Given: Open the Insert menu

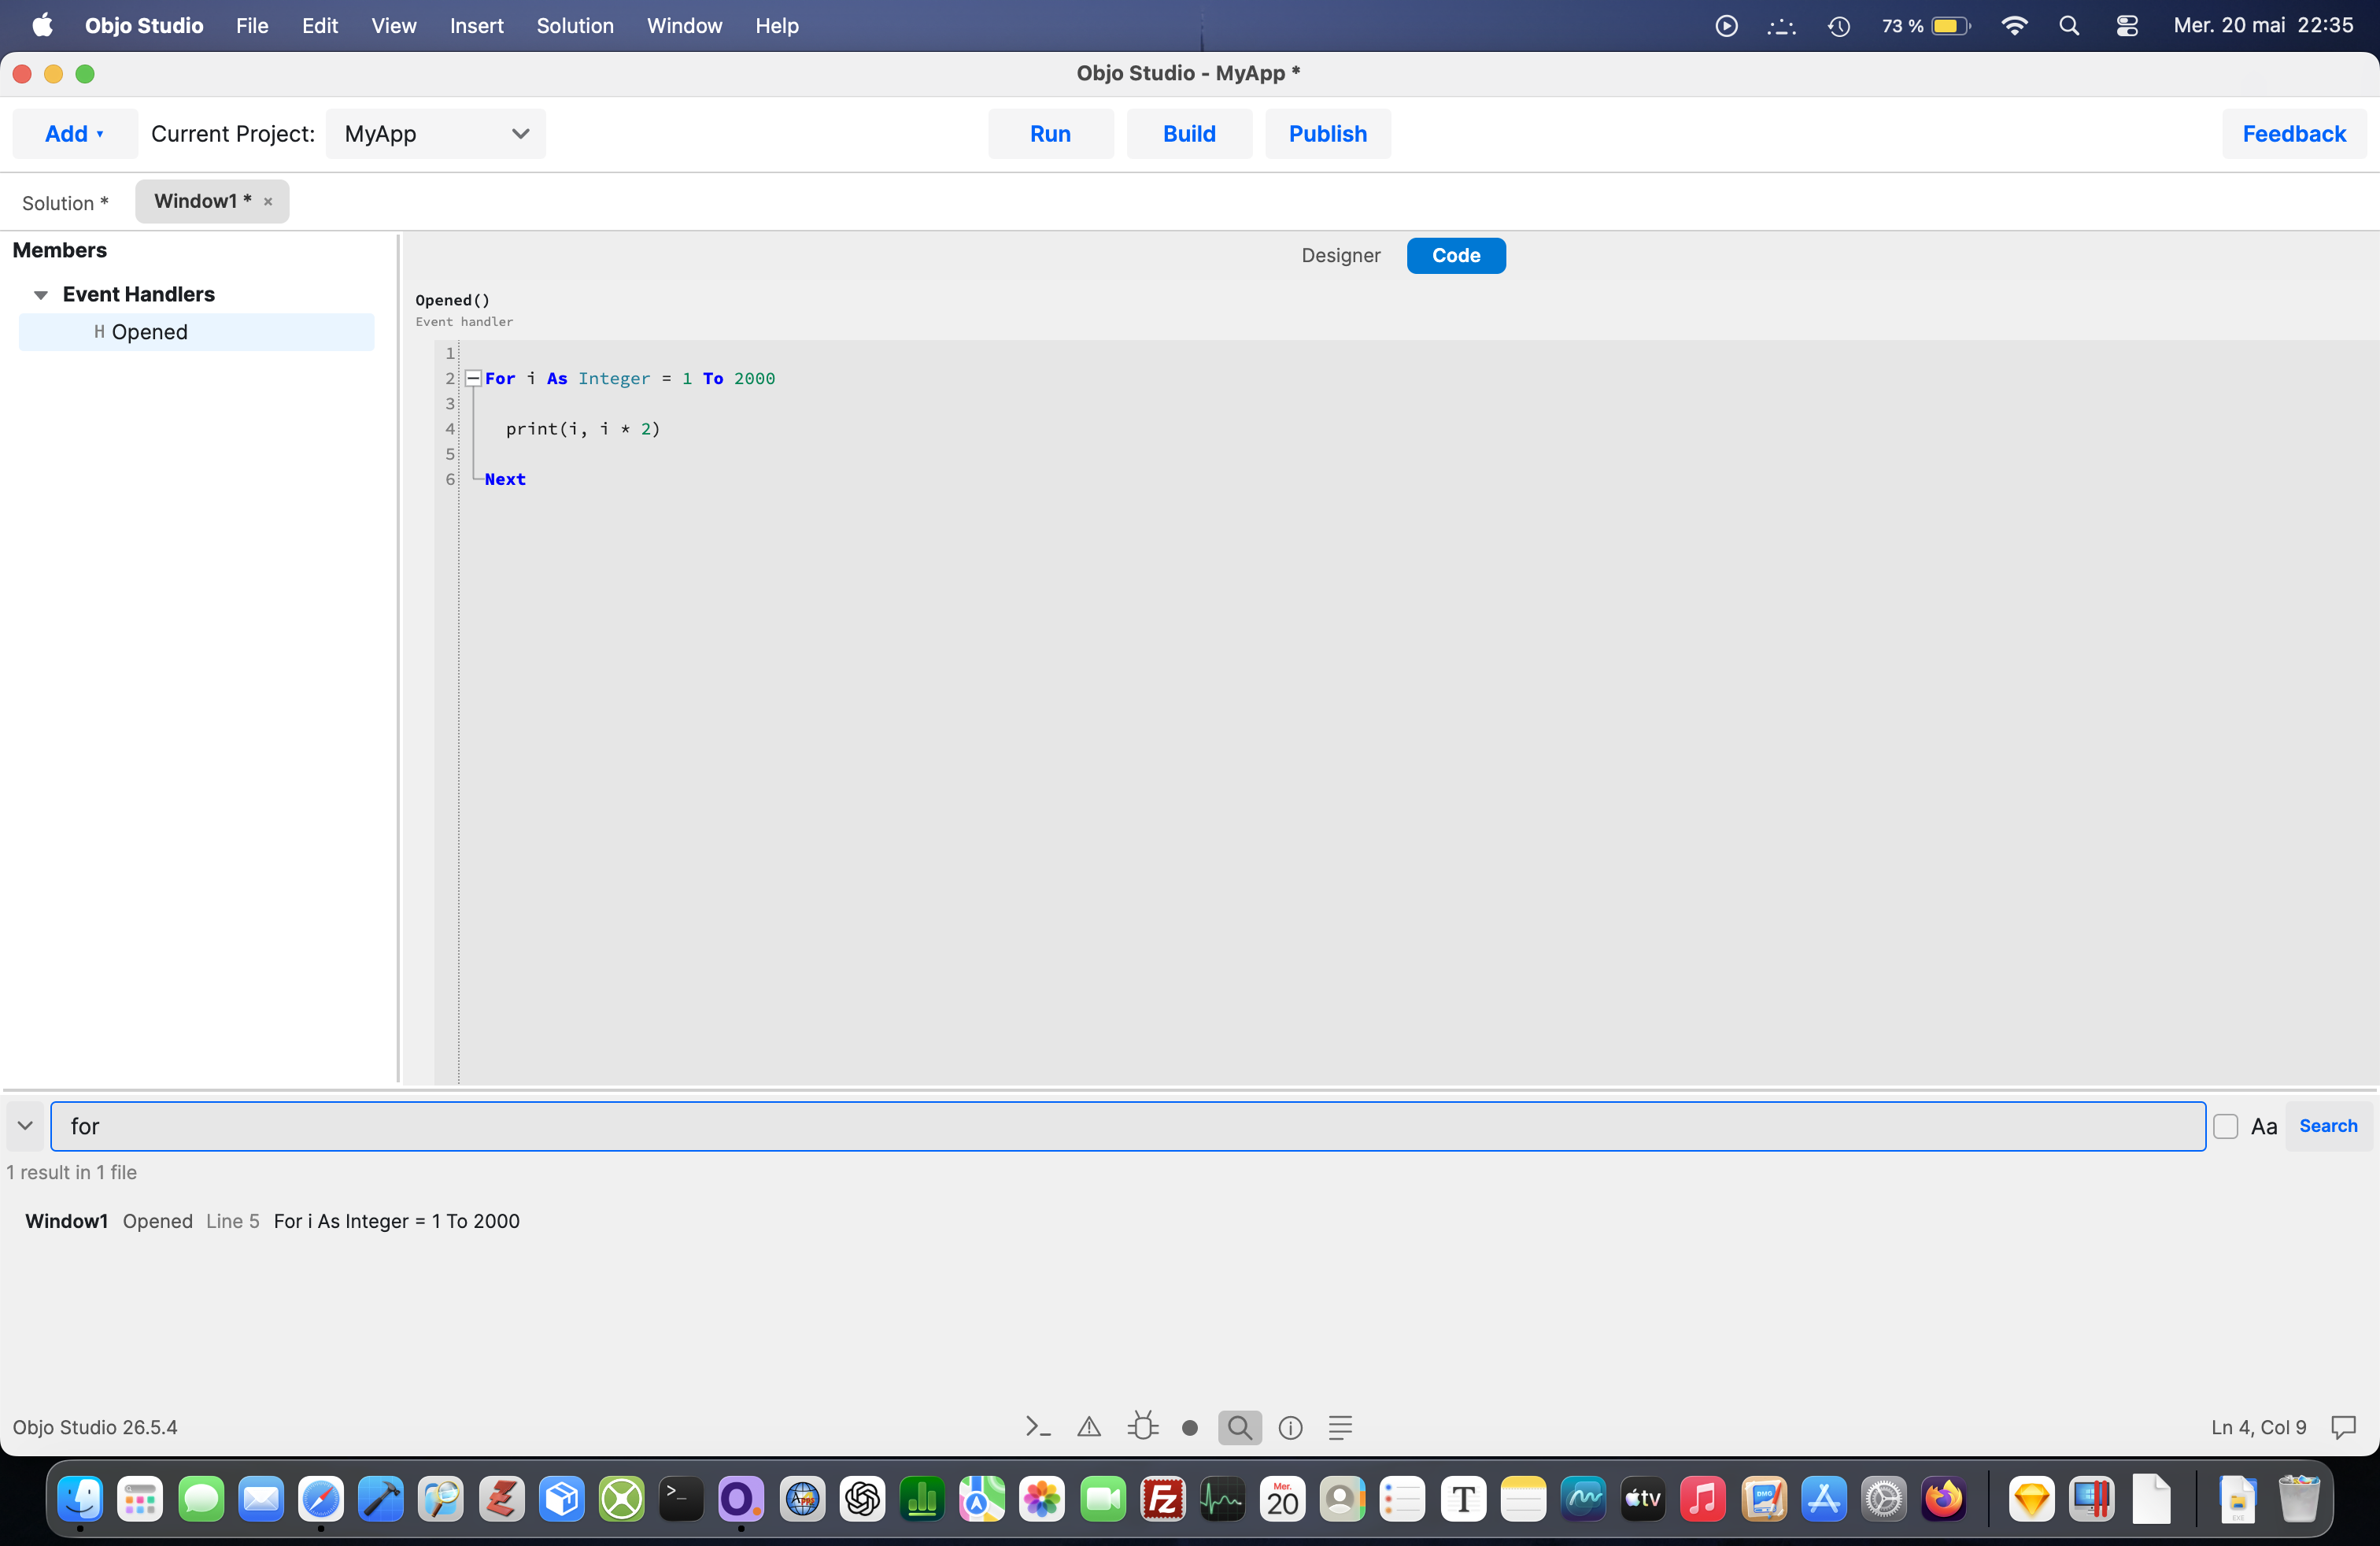Looking at the screenshot, I should coord(476,26).
